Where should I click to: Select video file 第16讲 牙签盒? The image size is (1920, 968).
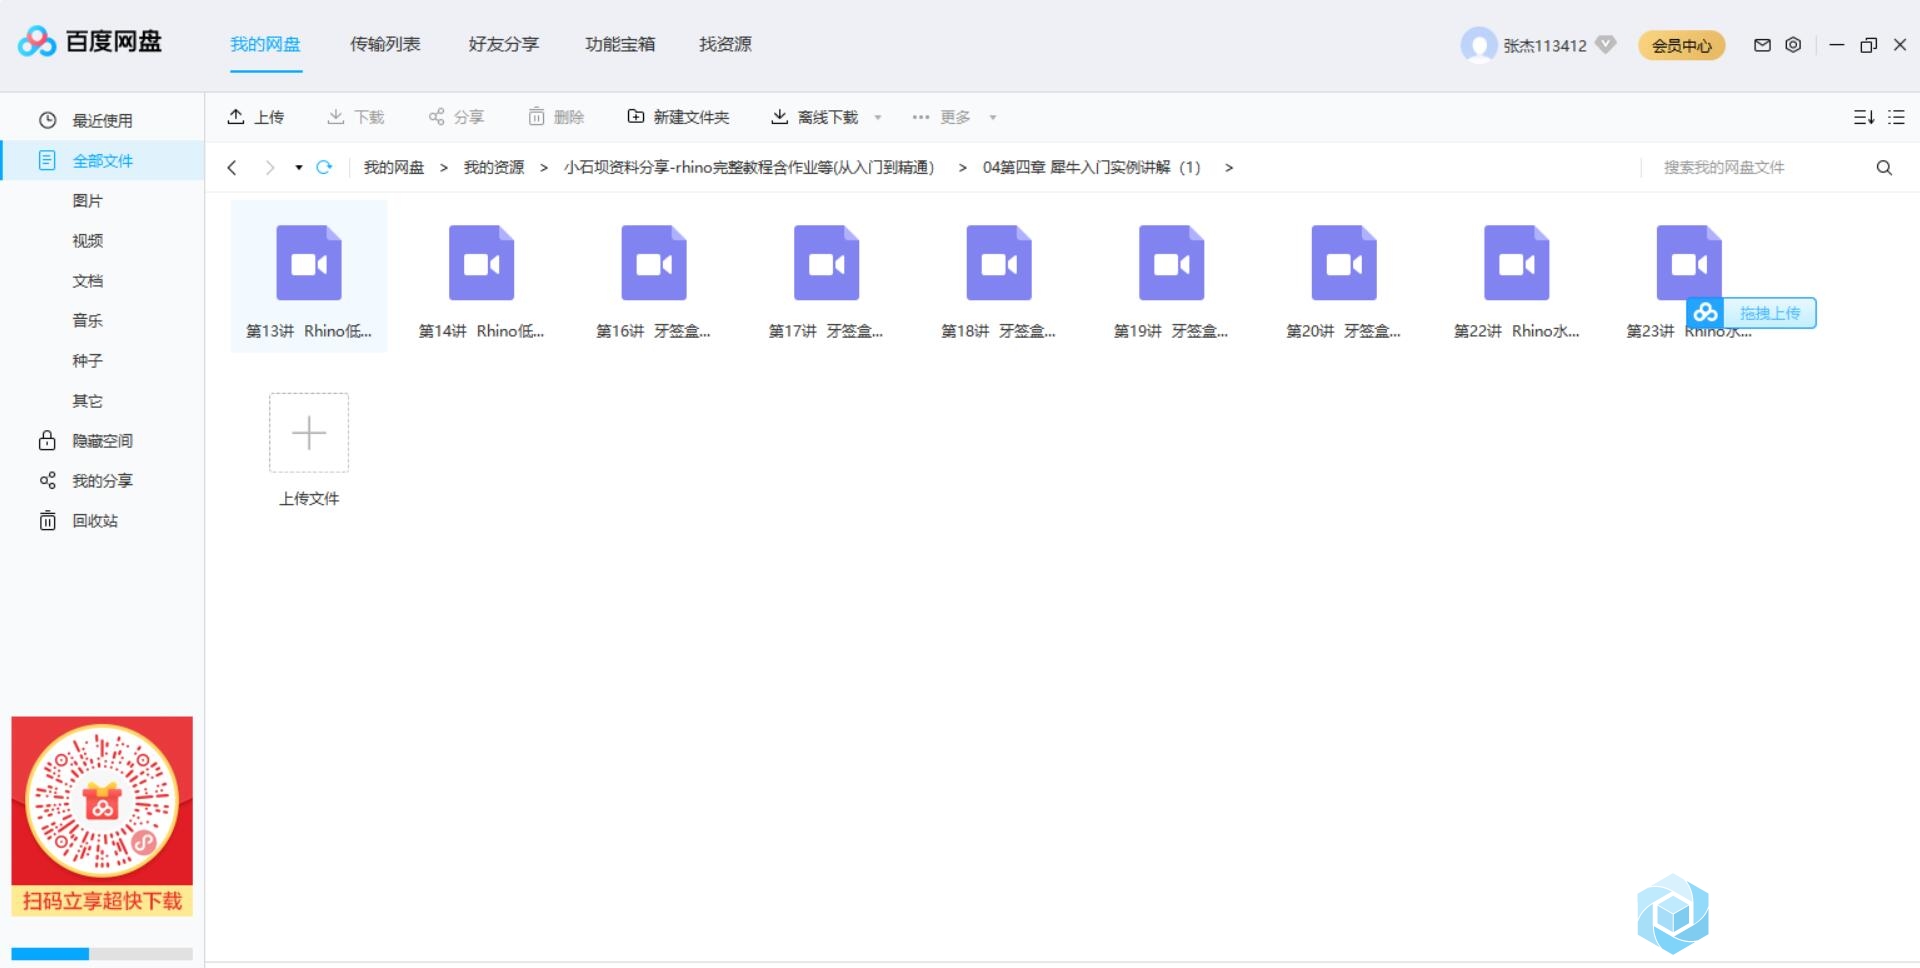click(x=654, y=277)
